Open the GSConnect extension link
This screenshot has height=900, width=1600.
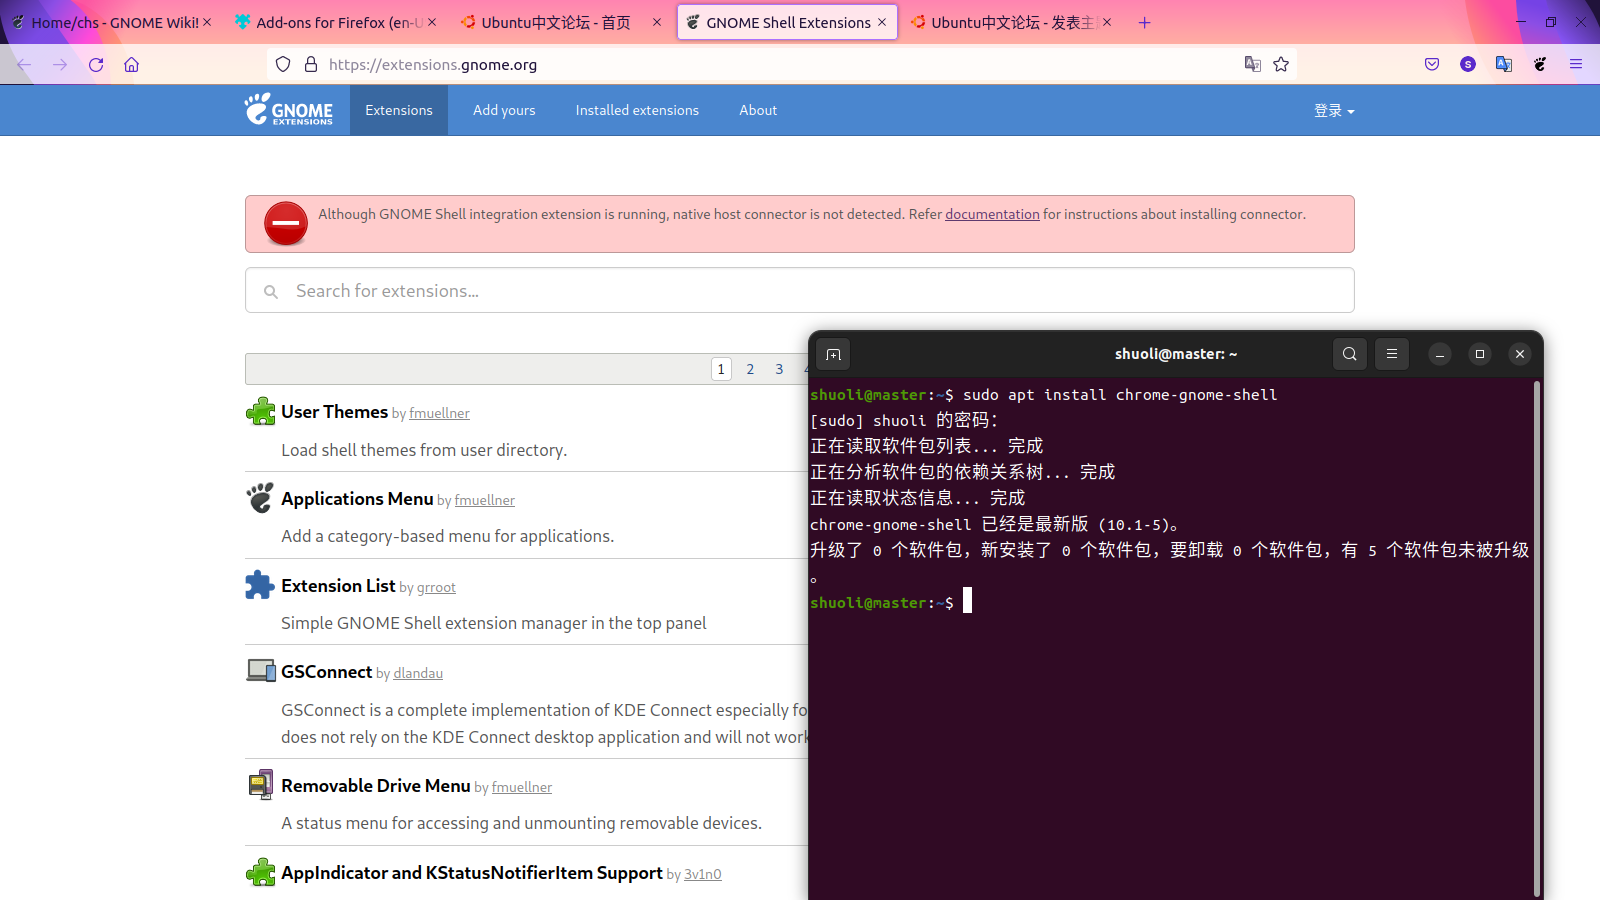[326, 672]
